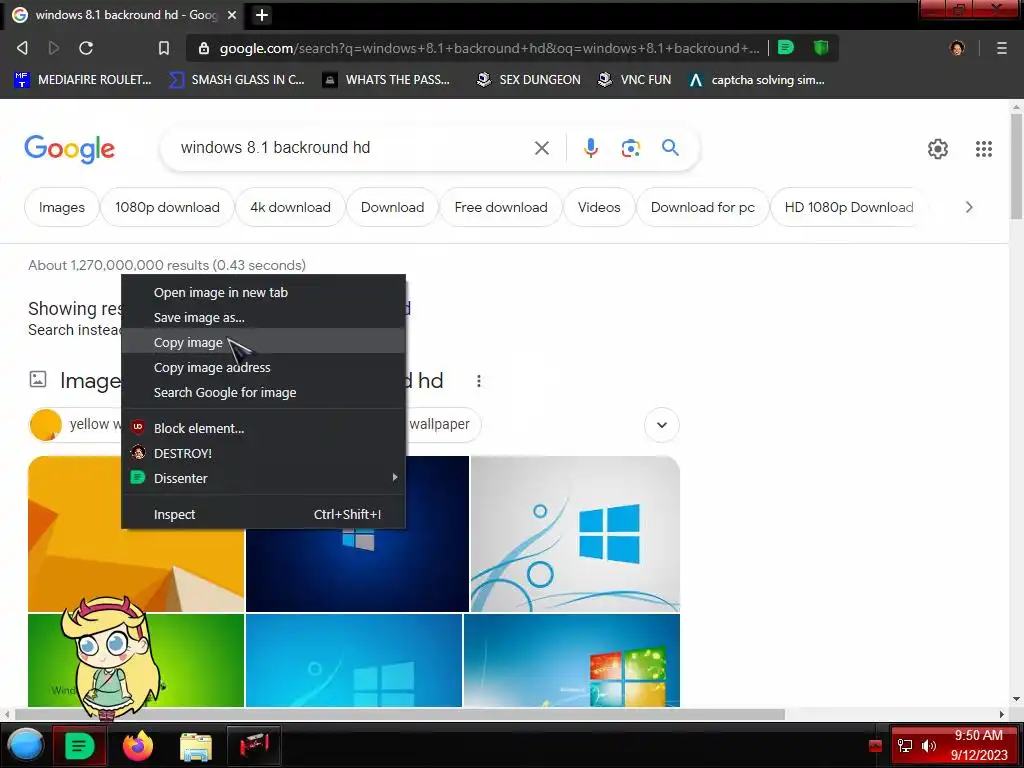
Task: Open the Dissenter extension icon in address bar
Action: tap(786, 47)
